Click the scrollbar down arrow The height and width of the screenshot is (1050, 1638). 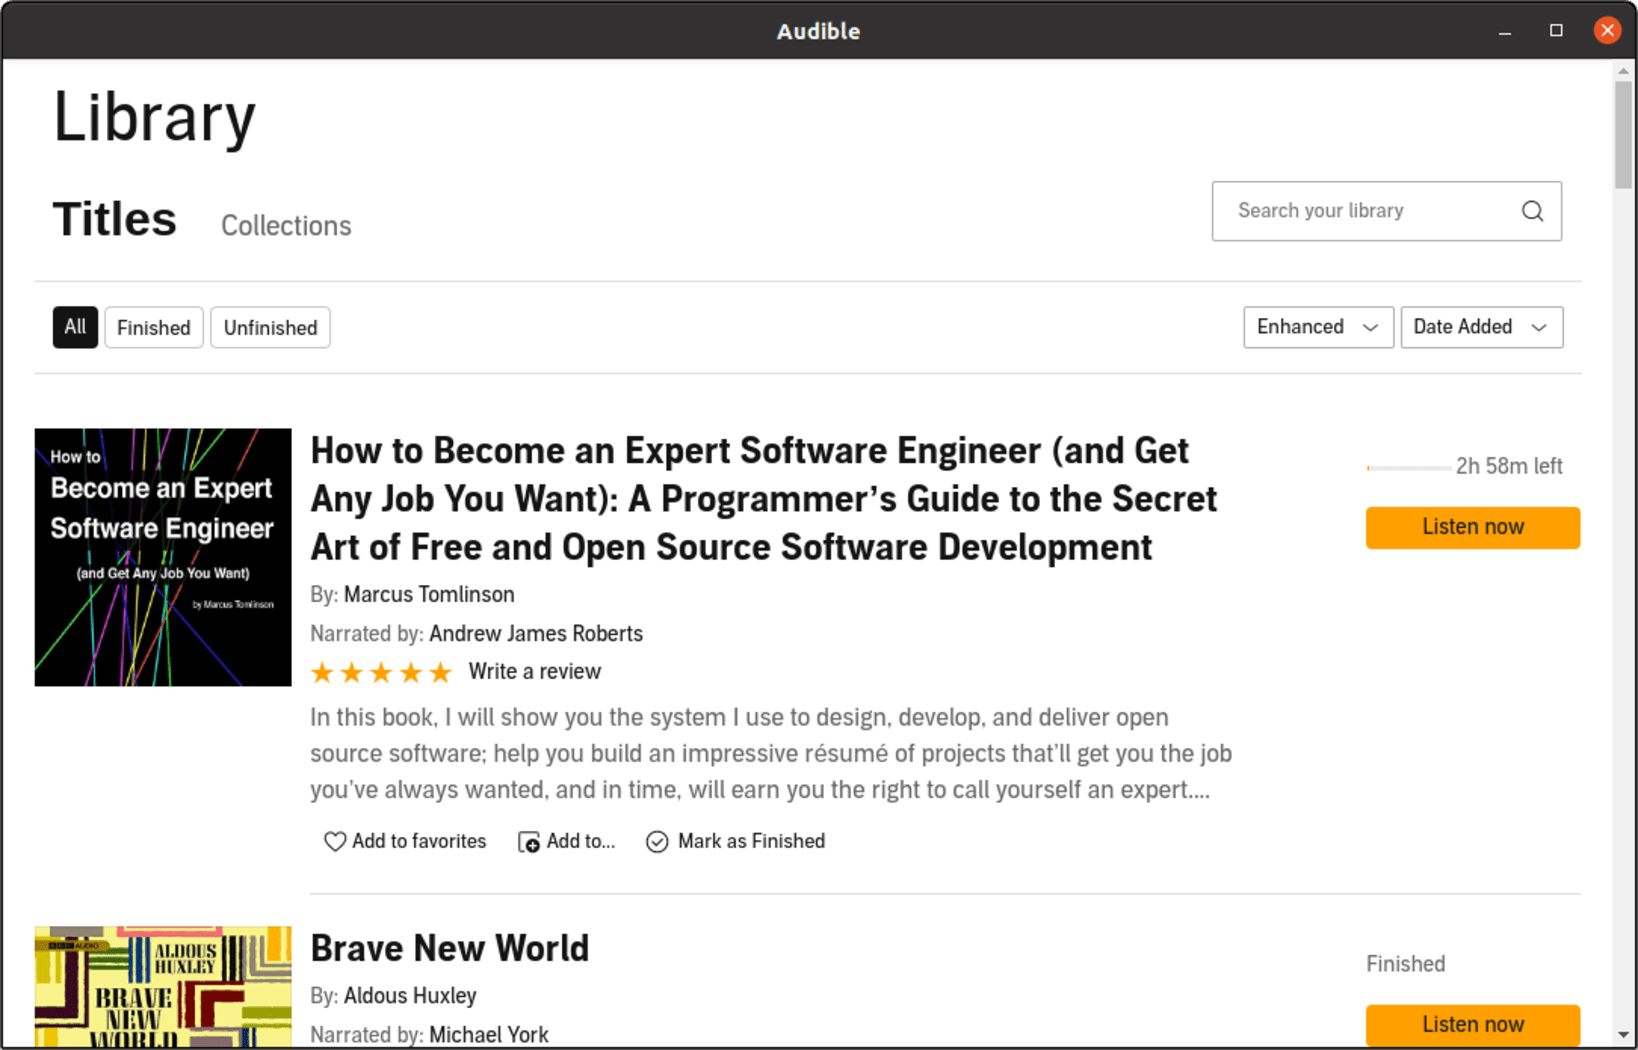click(x=1623, y=1036)
